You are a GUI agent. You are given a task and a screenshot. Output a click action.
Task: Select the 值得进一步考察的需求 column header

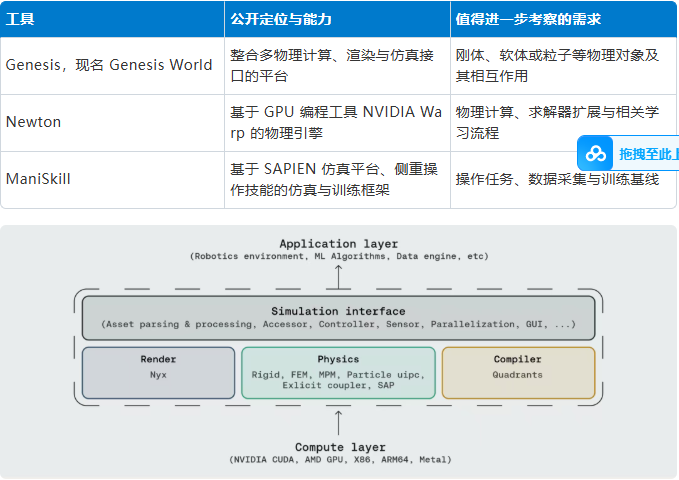click(x=563, y=19)
